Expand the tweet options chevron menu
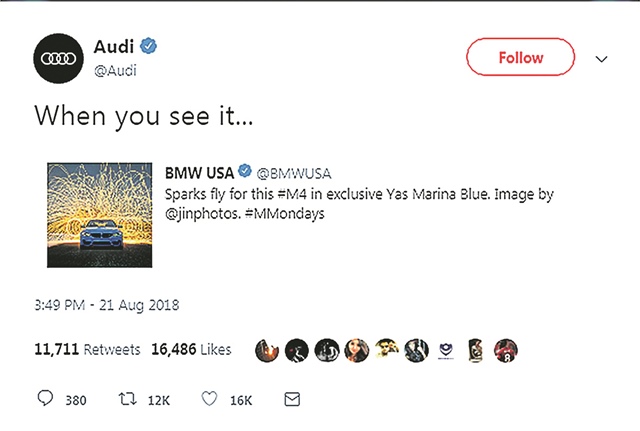Image resolution: width=640 pixels, height=431 pixels. pos(601,60)
